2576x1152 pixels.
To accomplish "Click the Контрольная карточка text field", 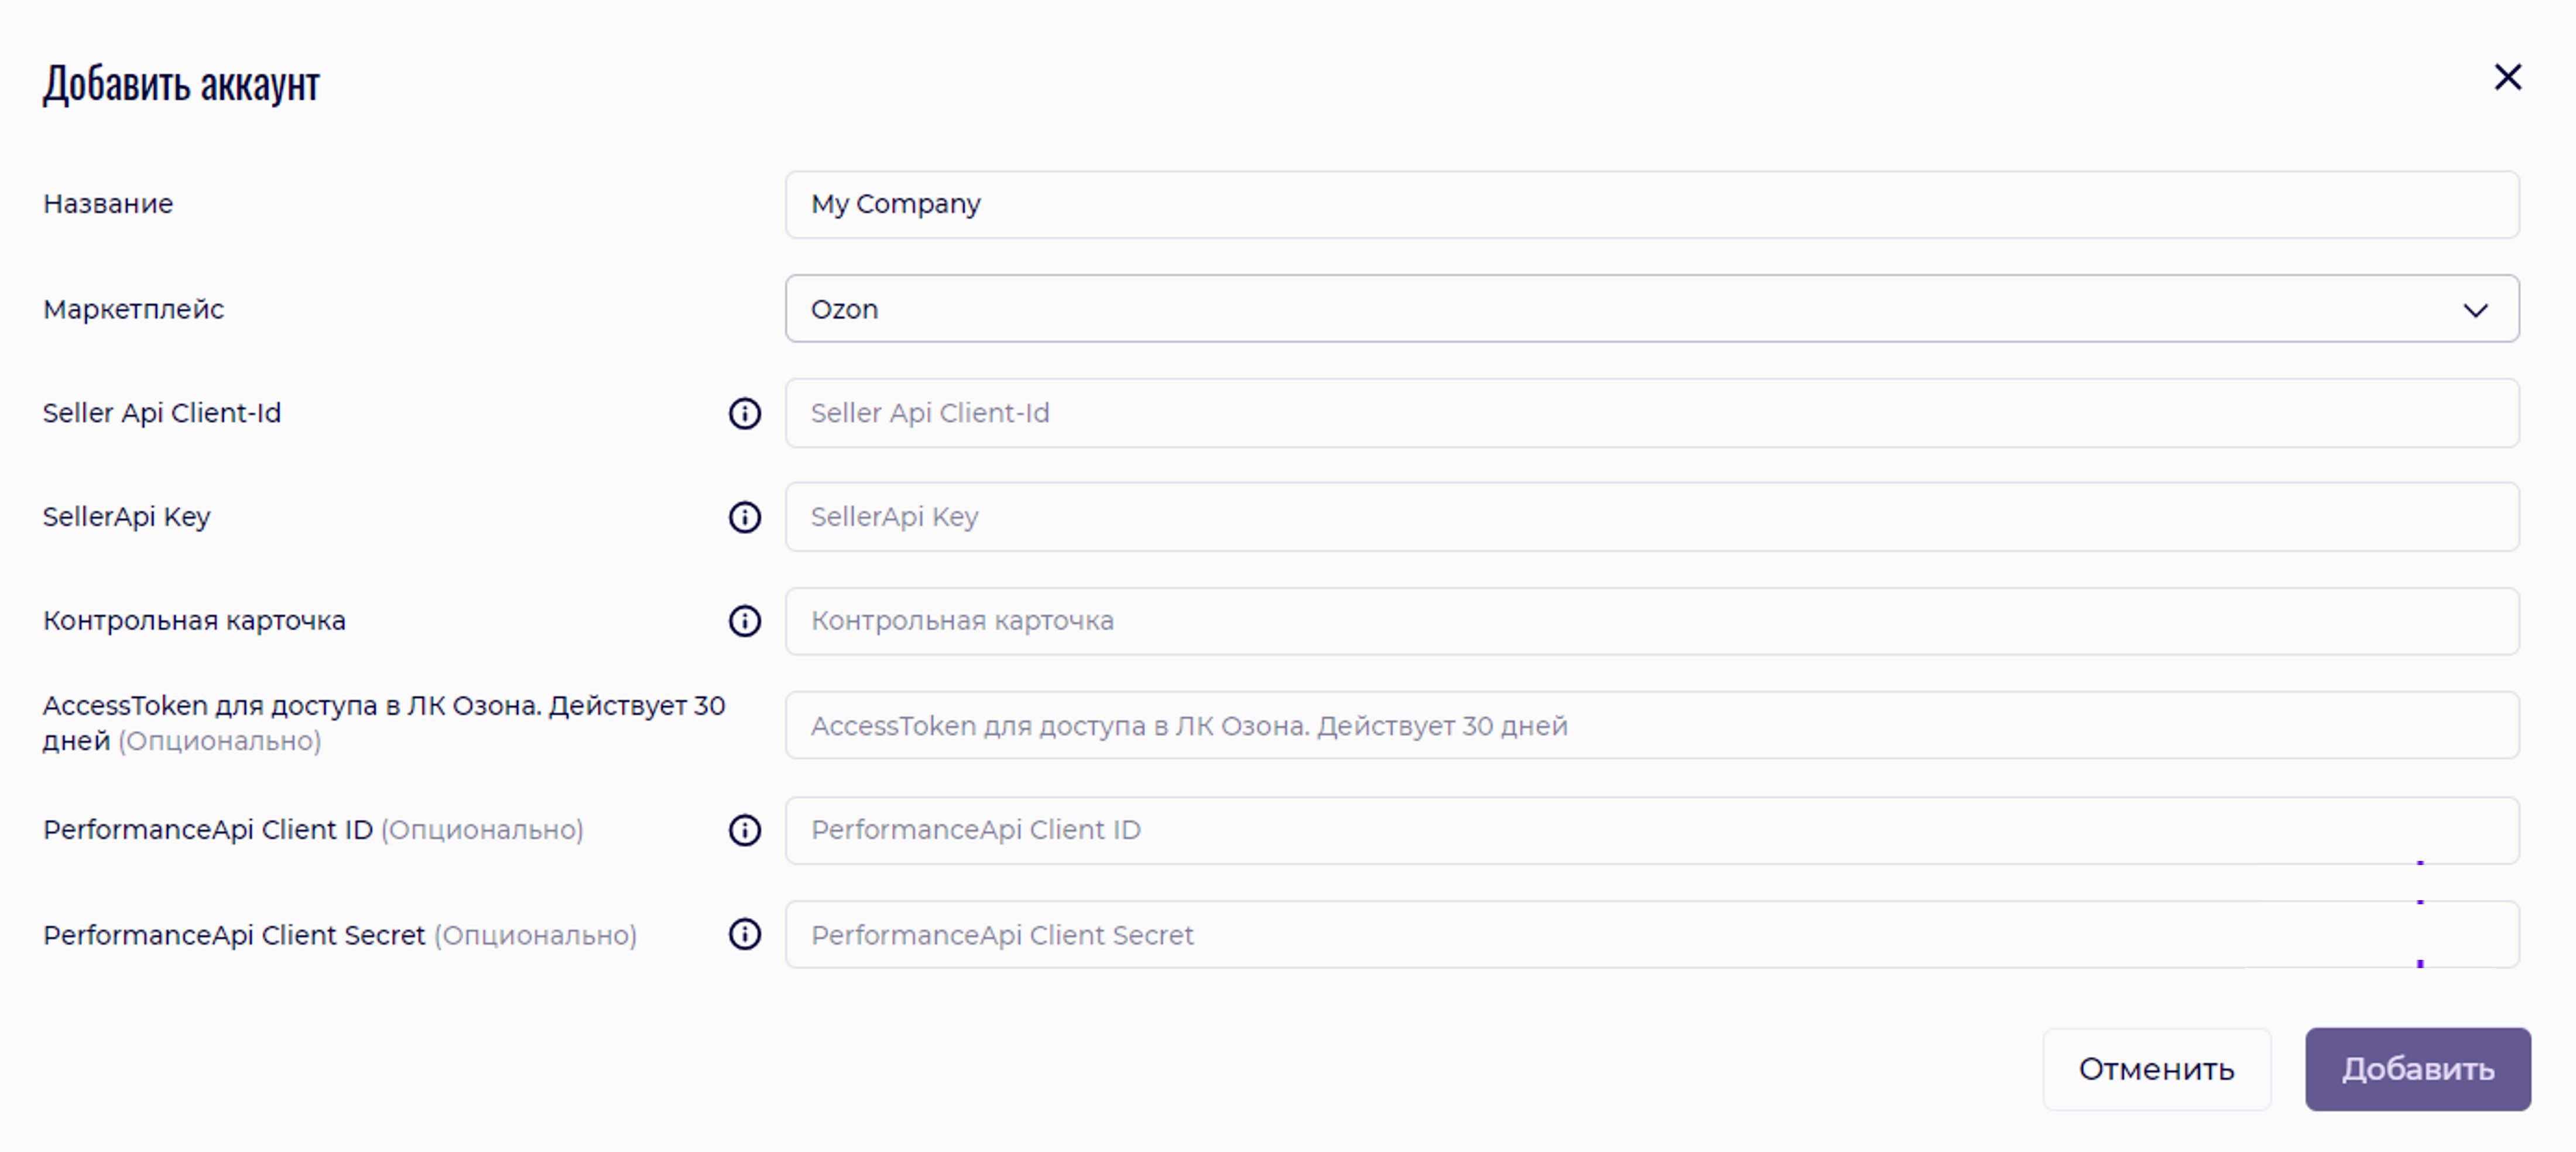I will click(1650, 621).
